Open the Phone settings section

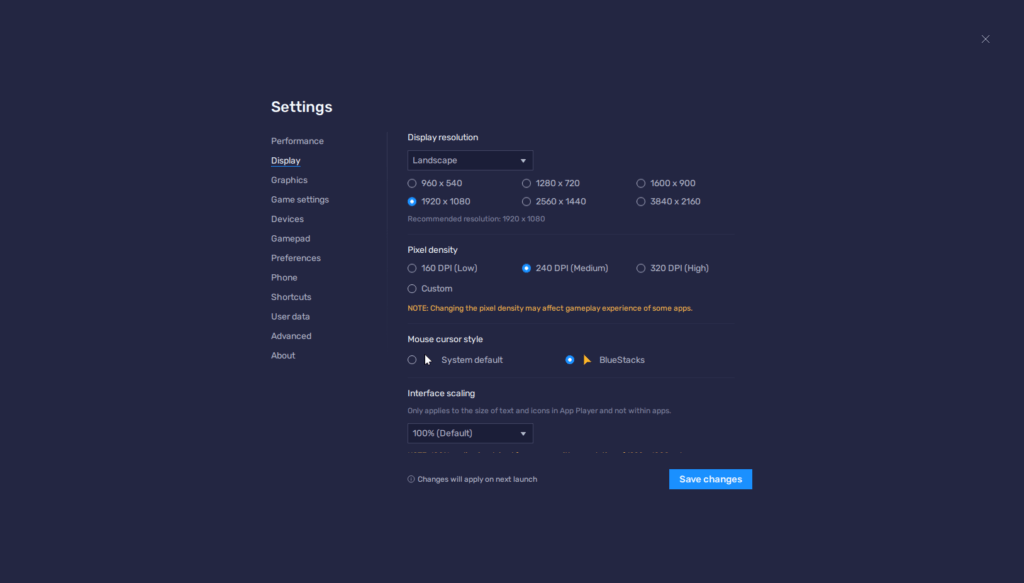(283, 277)
